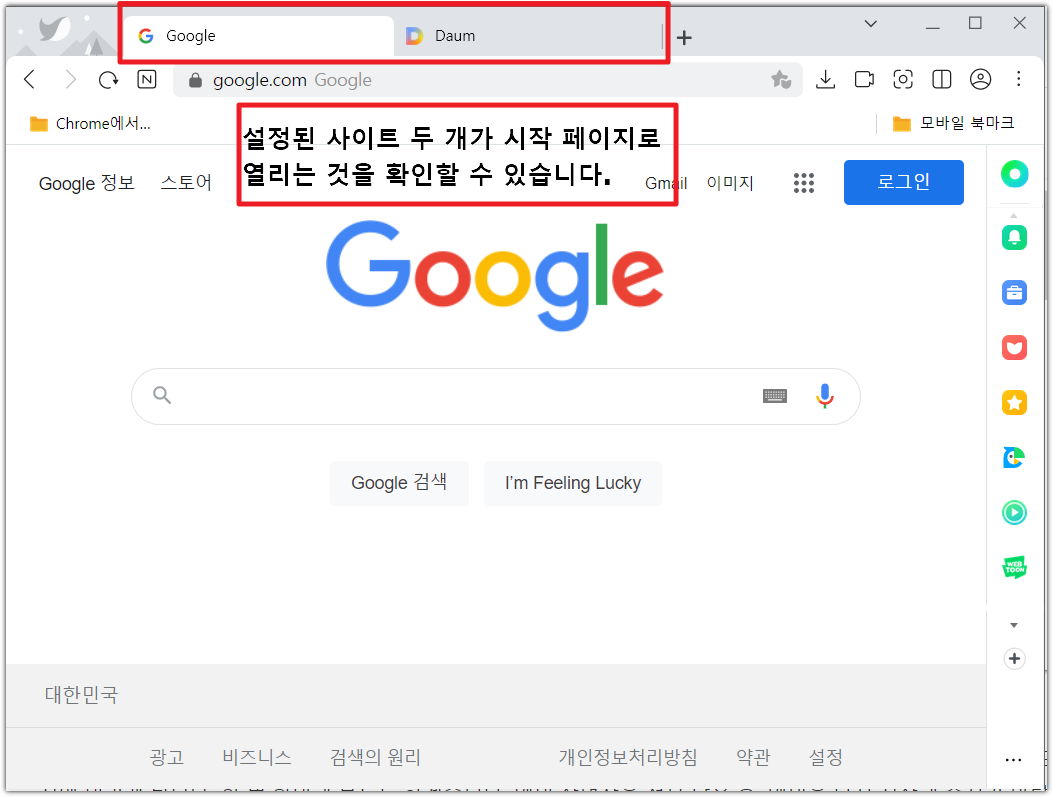Open the screen capture tool
The image size is (1053, 797).
point(903,79)
